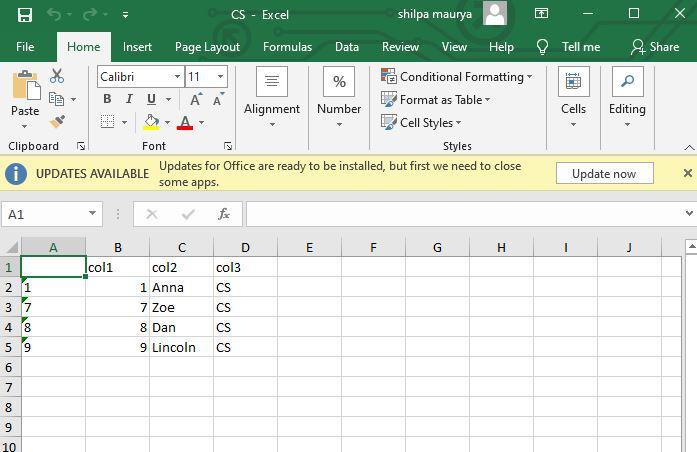Apply yellow Fill Color bucket
The width and height of the screenshot is (697, 452).
[151, 122]
